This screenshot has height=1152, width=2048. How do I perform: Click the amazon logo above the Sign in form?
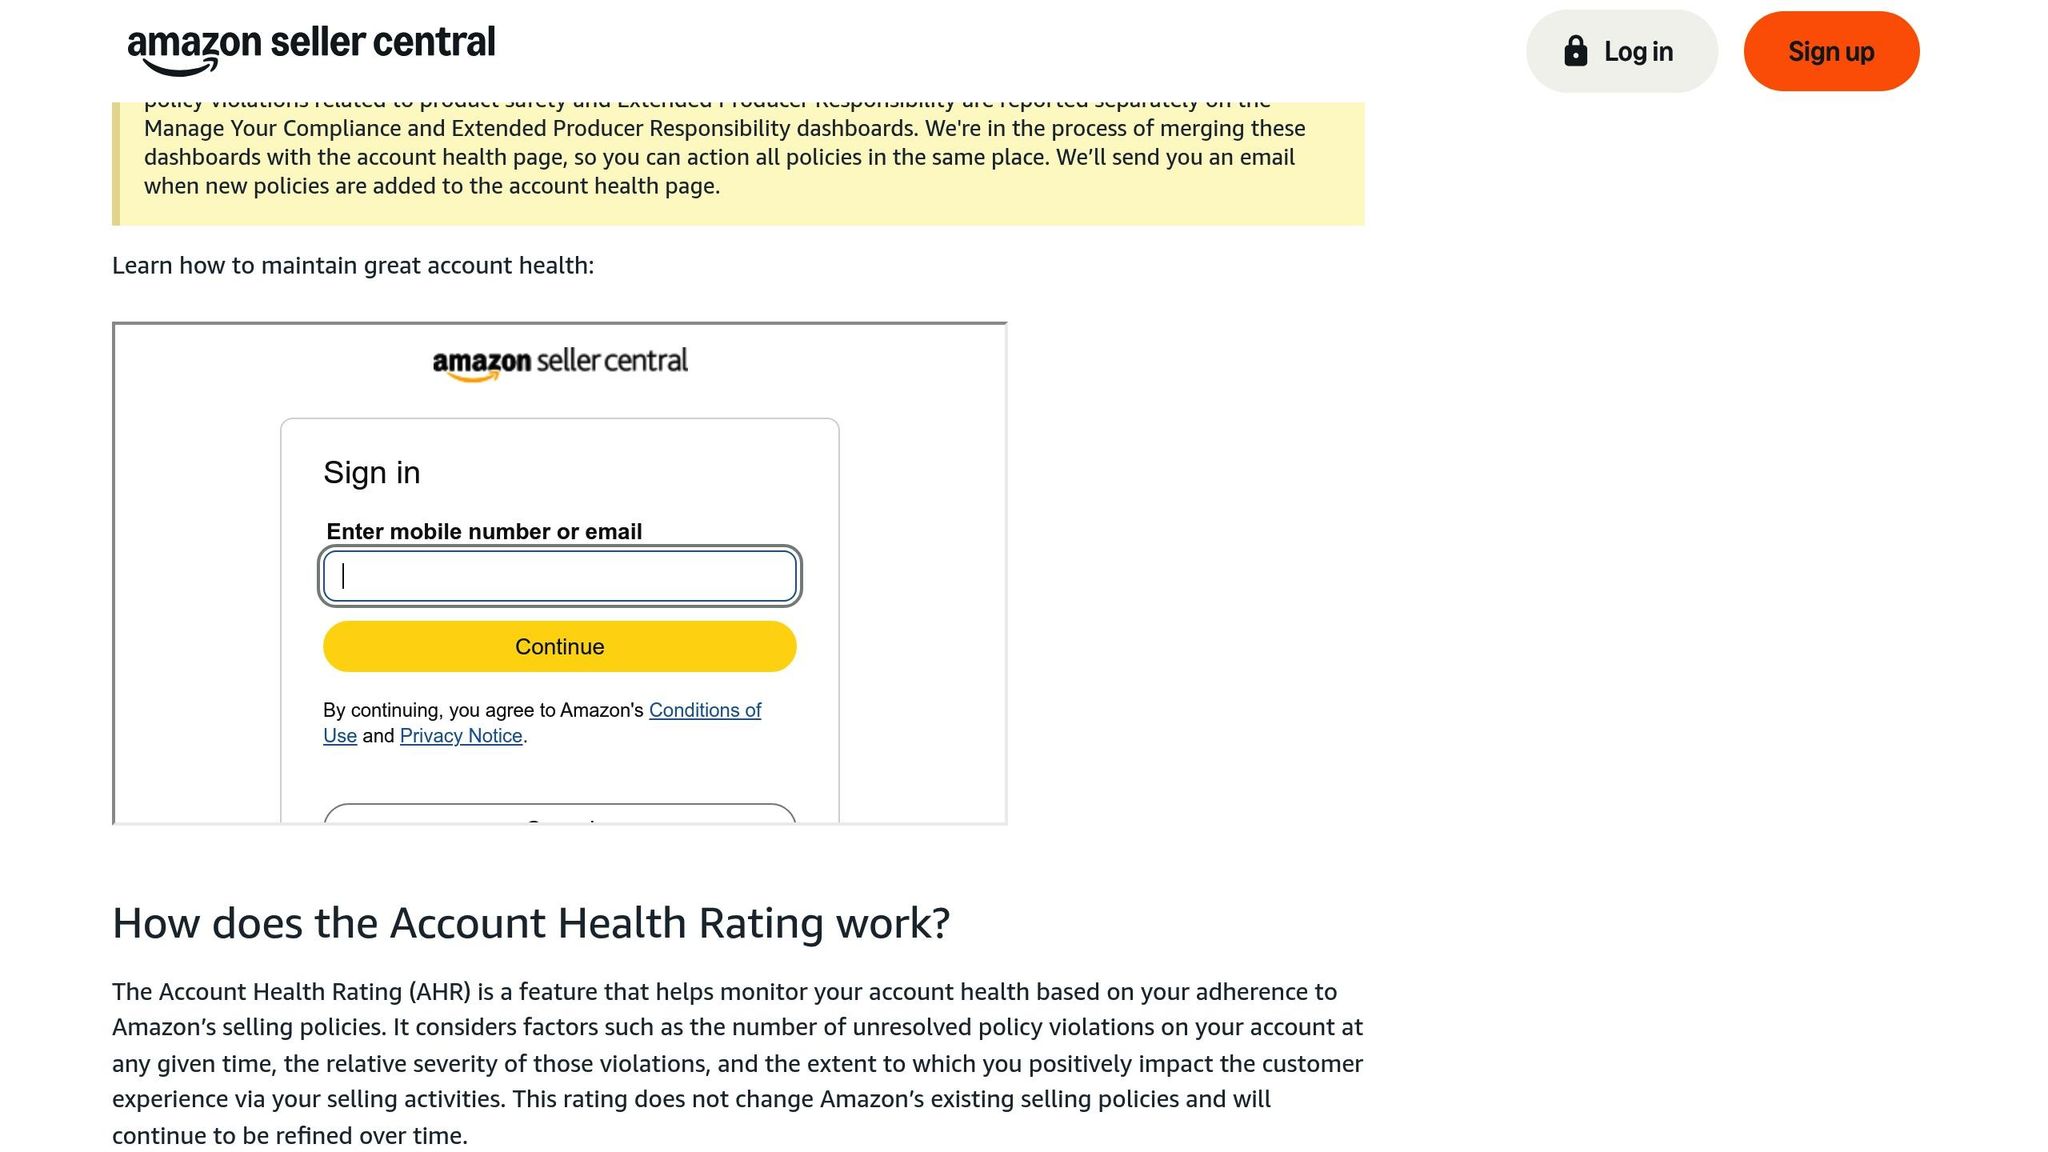[x=560, y=362]
